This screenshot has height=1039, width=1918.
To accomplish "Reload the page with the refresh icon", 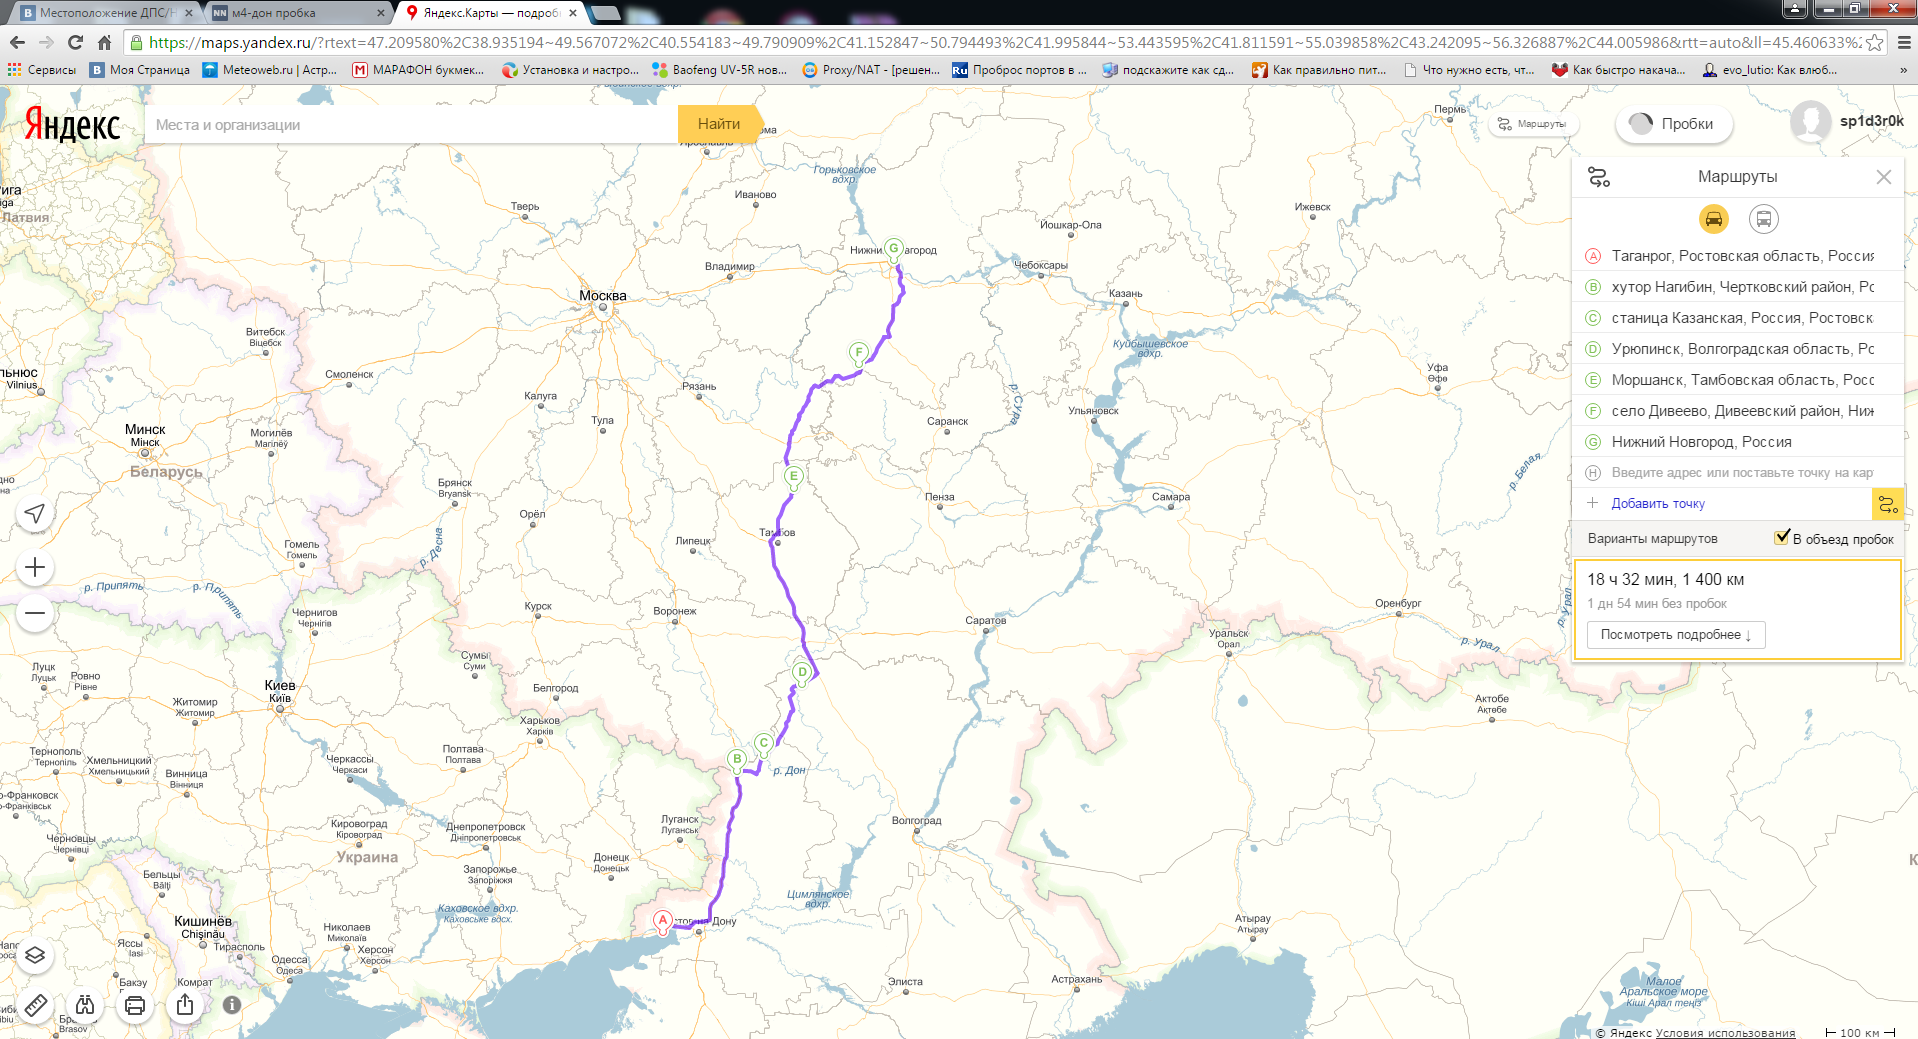I will pyautogui.click(x=75, y=42).
